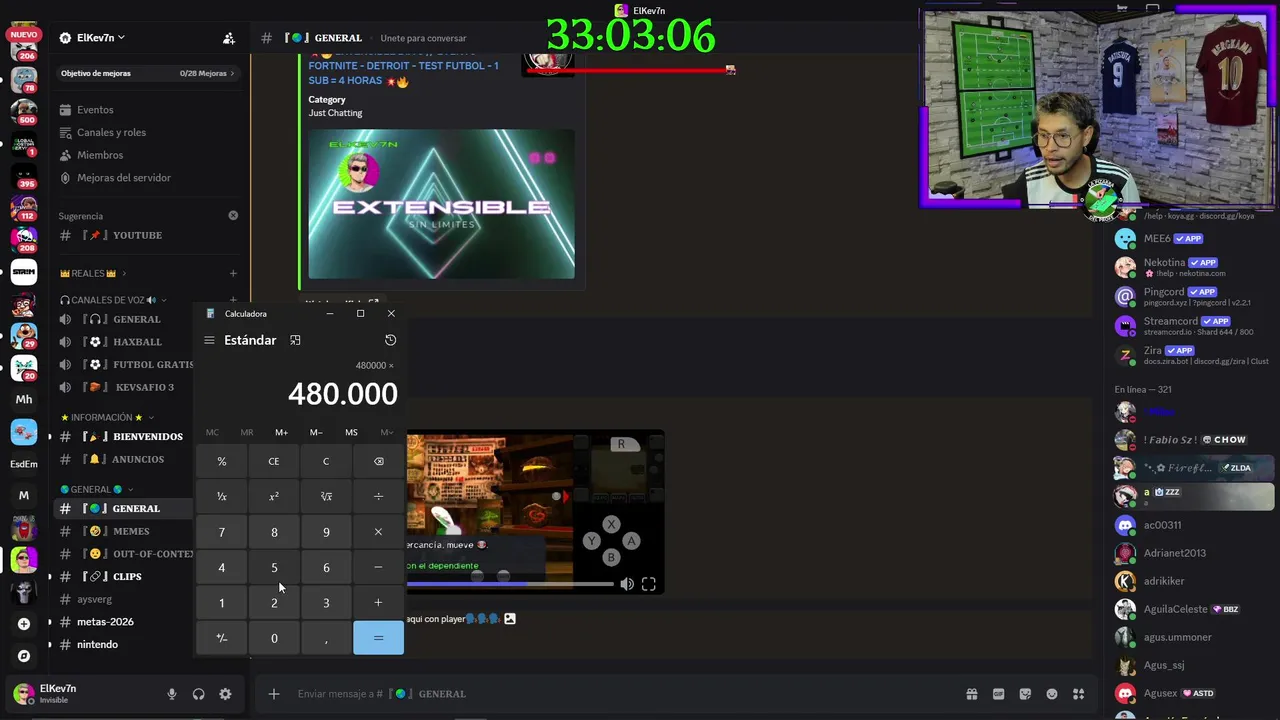Click the plus key in Calculator

pyautogui.click(x=378, y=603)
